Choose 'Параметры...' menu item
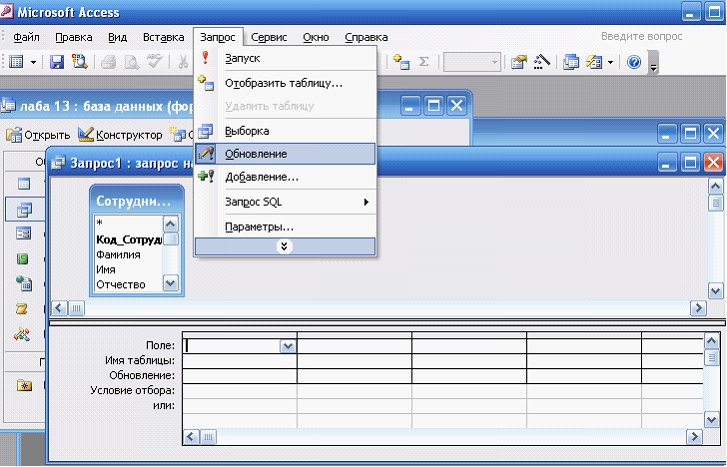 click(x=285, y=227)
